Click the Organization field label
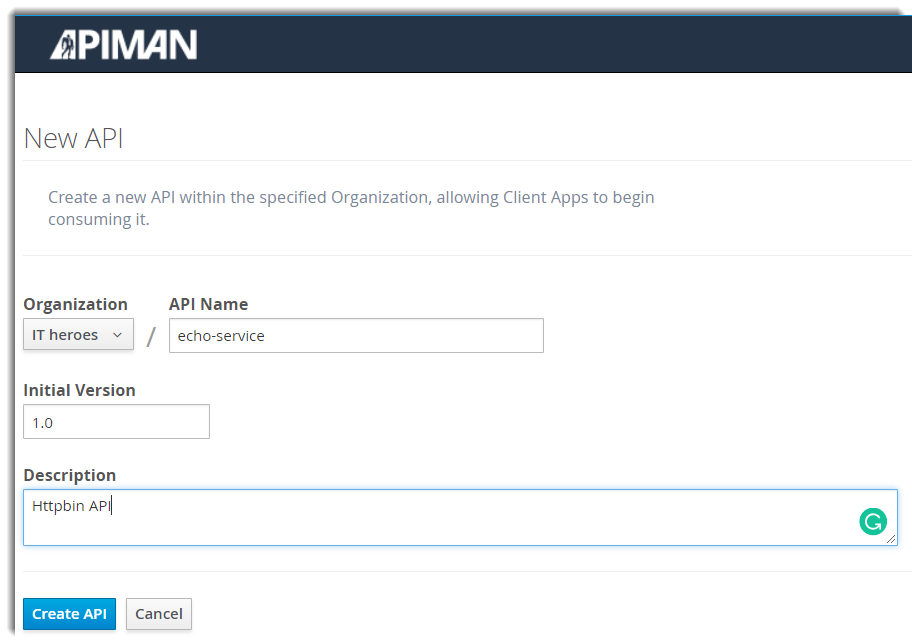This screenshot has height=643, width=912. pos(76,304)
